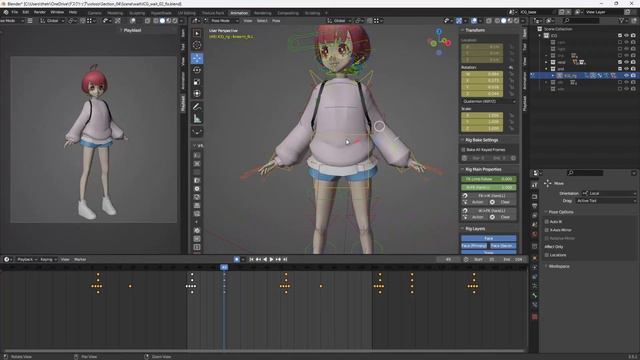
Task: Open the Render properties tab icon
Action: (x=535, y=197)
